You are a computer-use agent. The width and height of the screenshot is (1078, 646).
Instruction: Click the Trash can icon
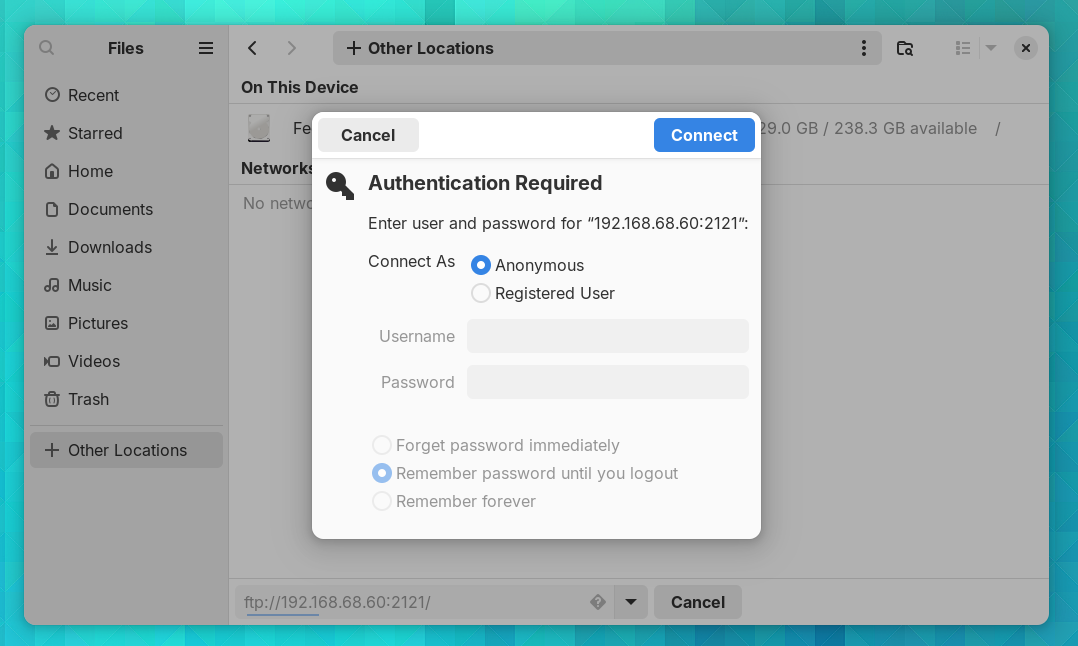[52, 399]
